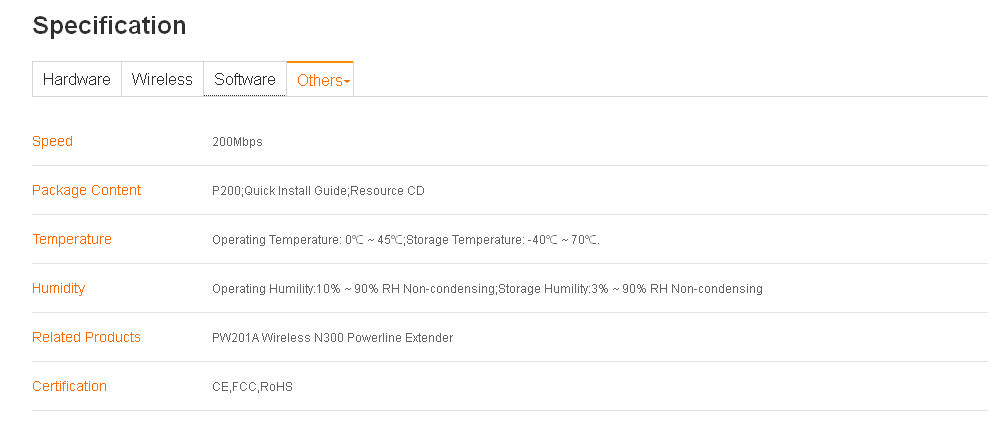Click the Speed row label
This screenshot has width=988, height=439.
point(52,142)
